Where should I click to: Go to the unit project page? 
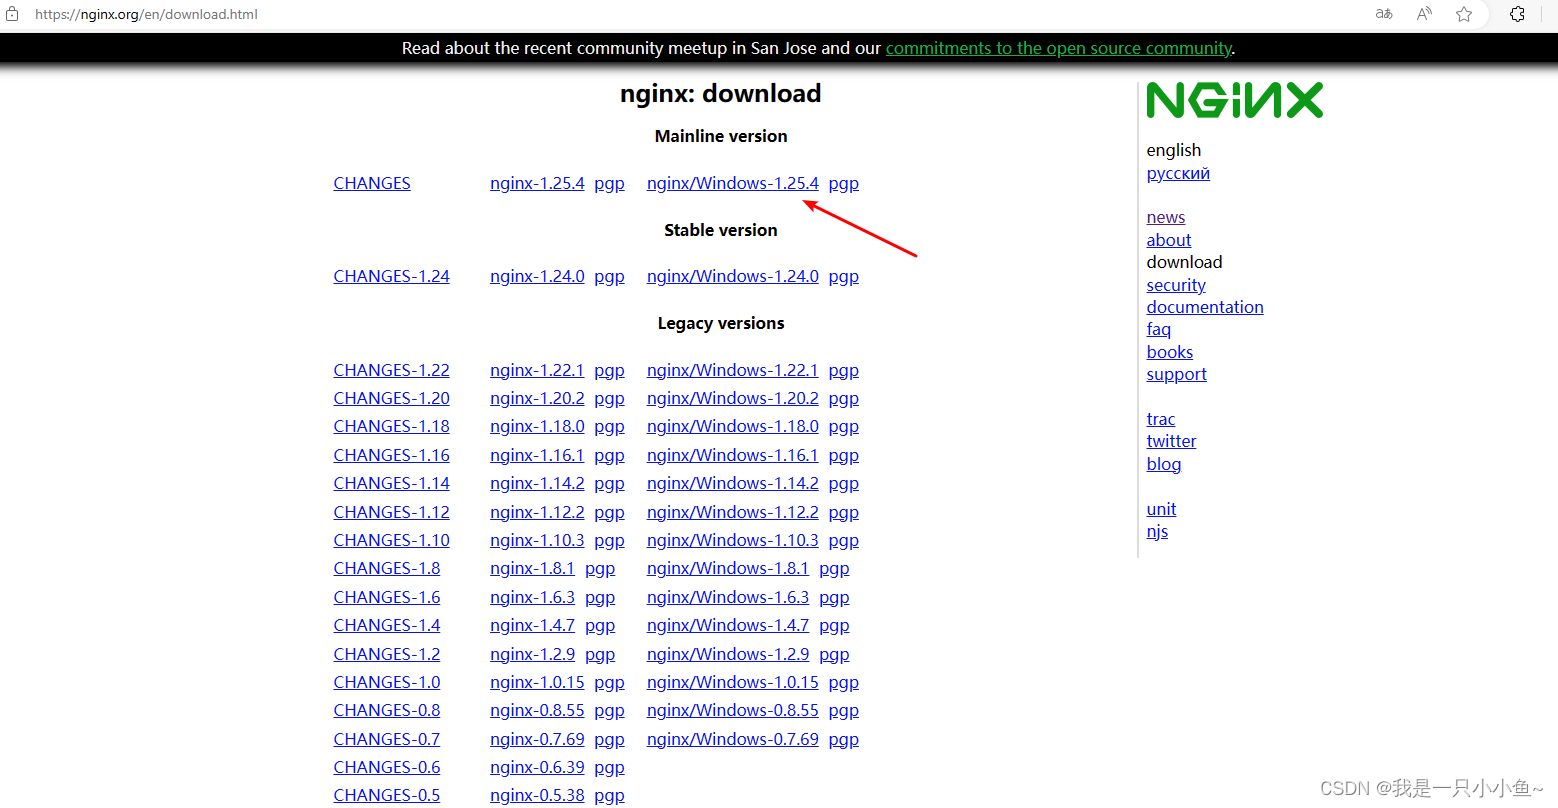(1161, 508)
